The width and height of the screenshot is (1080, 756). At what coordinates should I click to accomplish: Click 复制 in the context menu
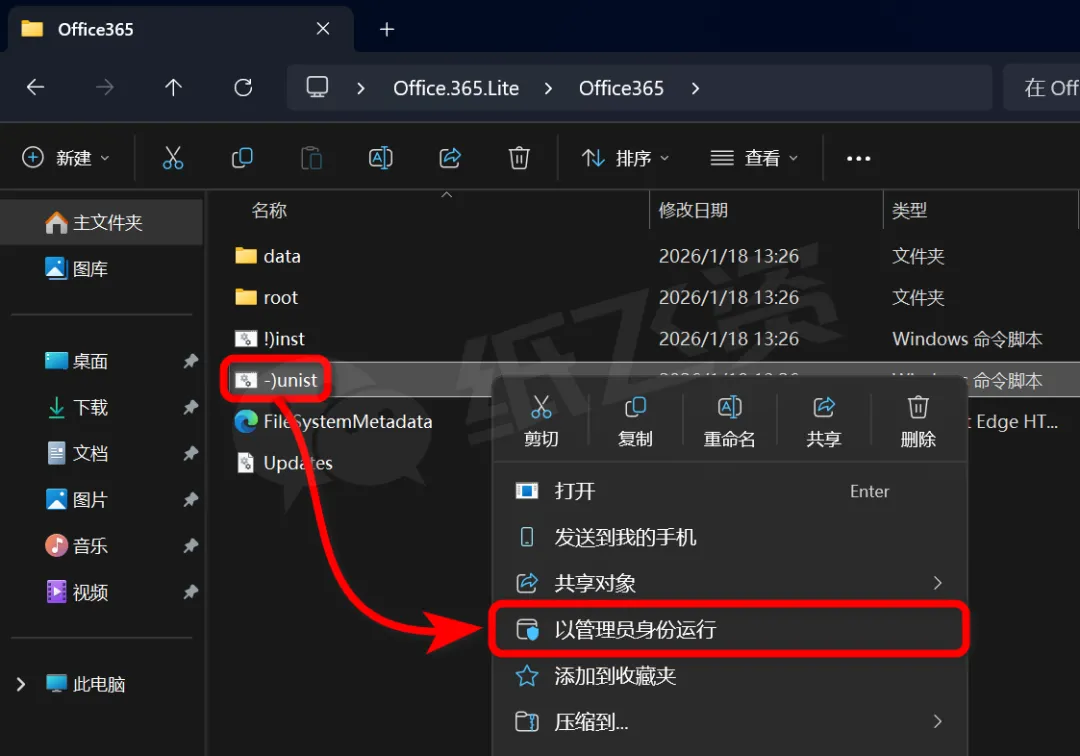[x=635, y=421]
